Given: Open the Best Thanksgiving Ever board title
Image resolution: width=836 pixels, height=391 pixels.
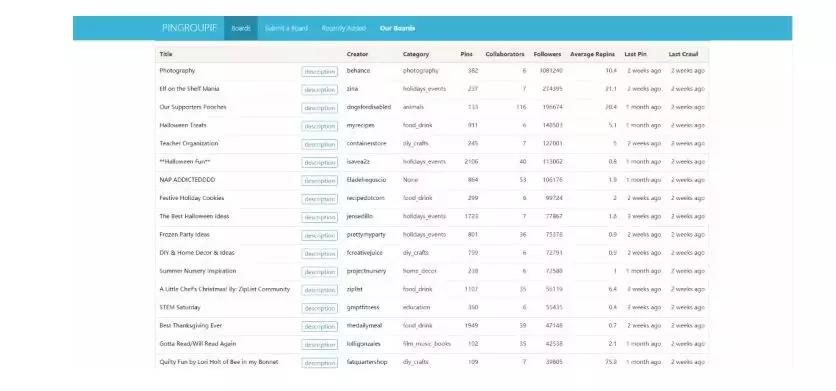Looking at the screenshot, I should click(x=191, y=325).
